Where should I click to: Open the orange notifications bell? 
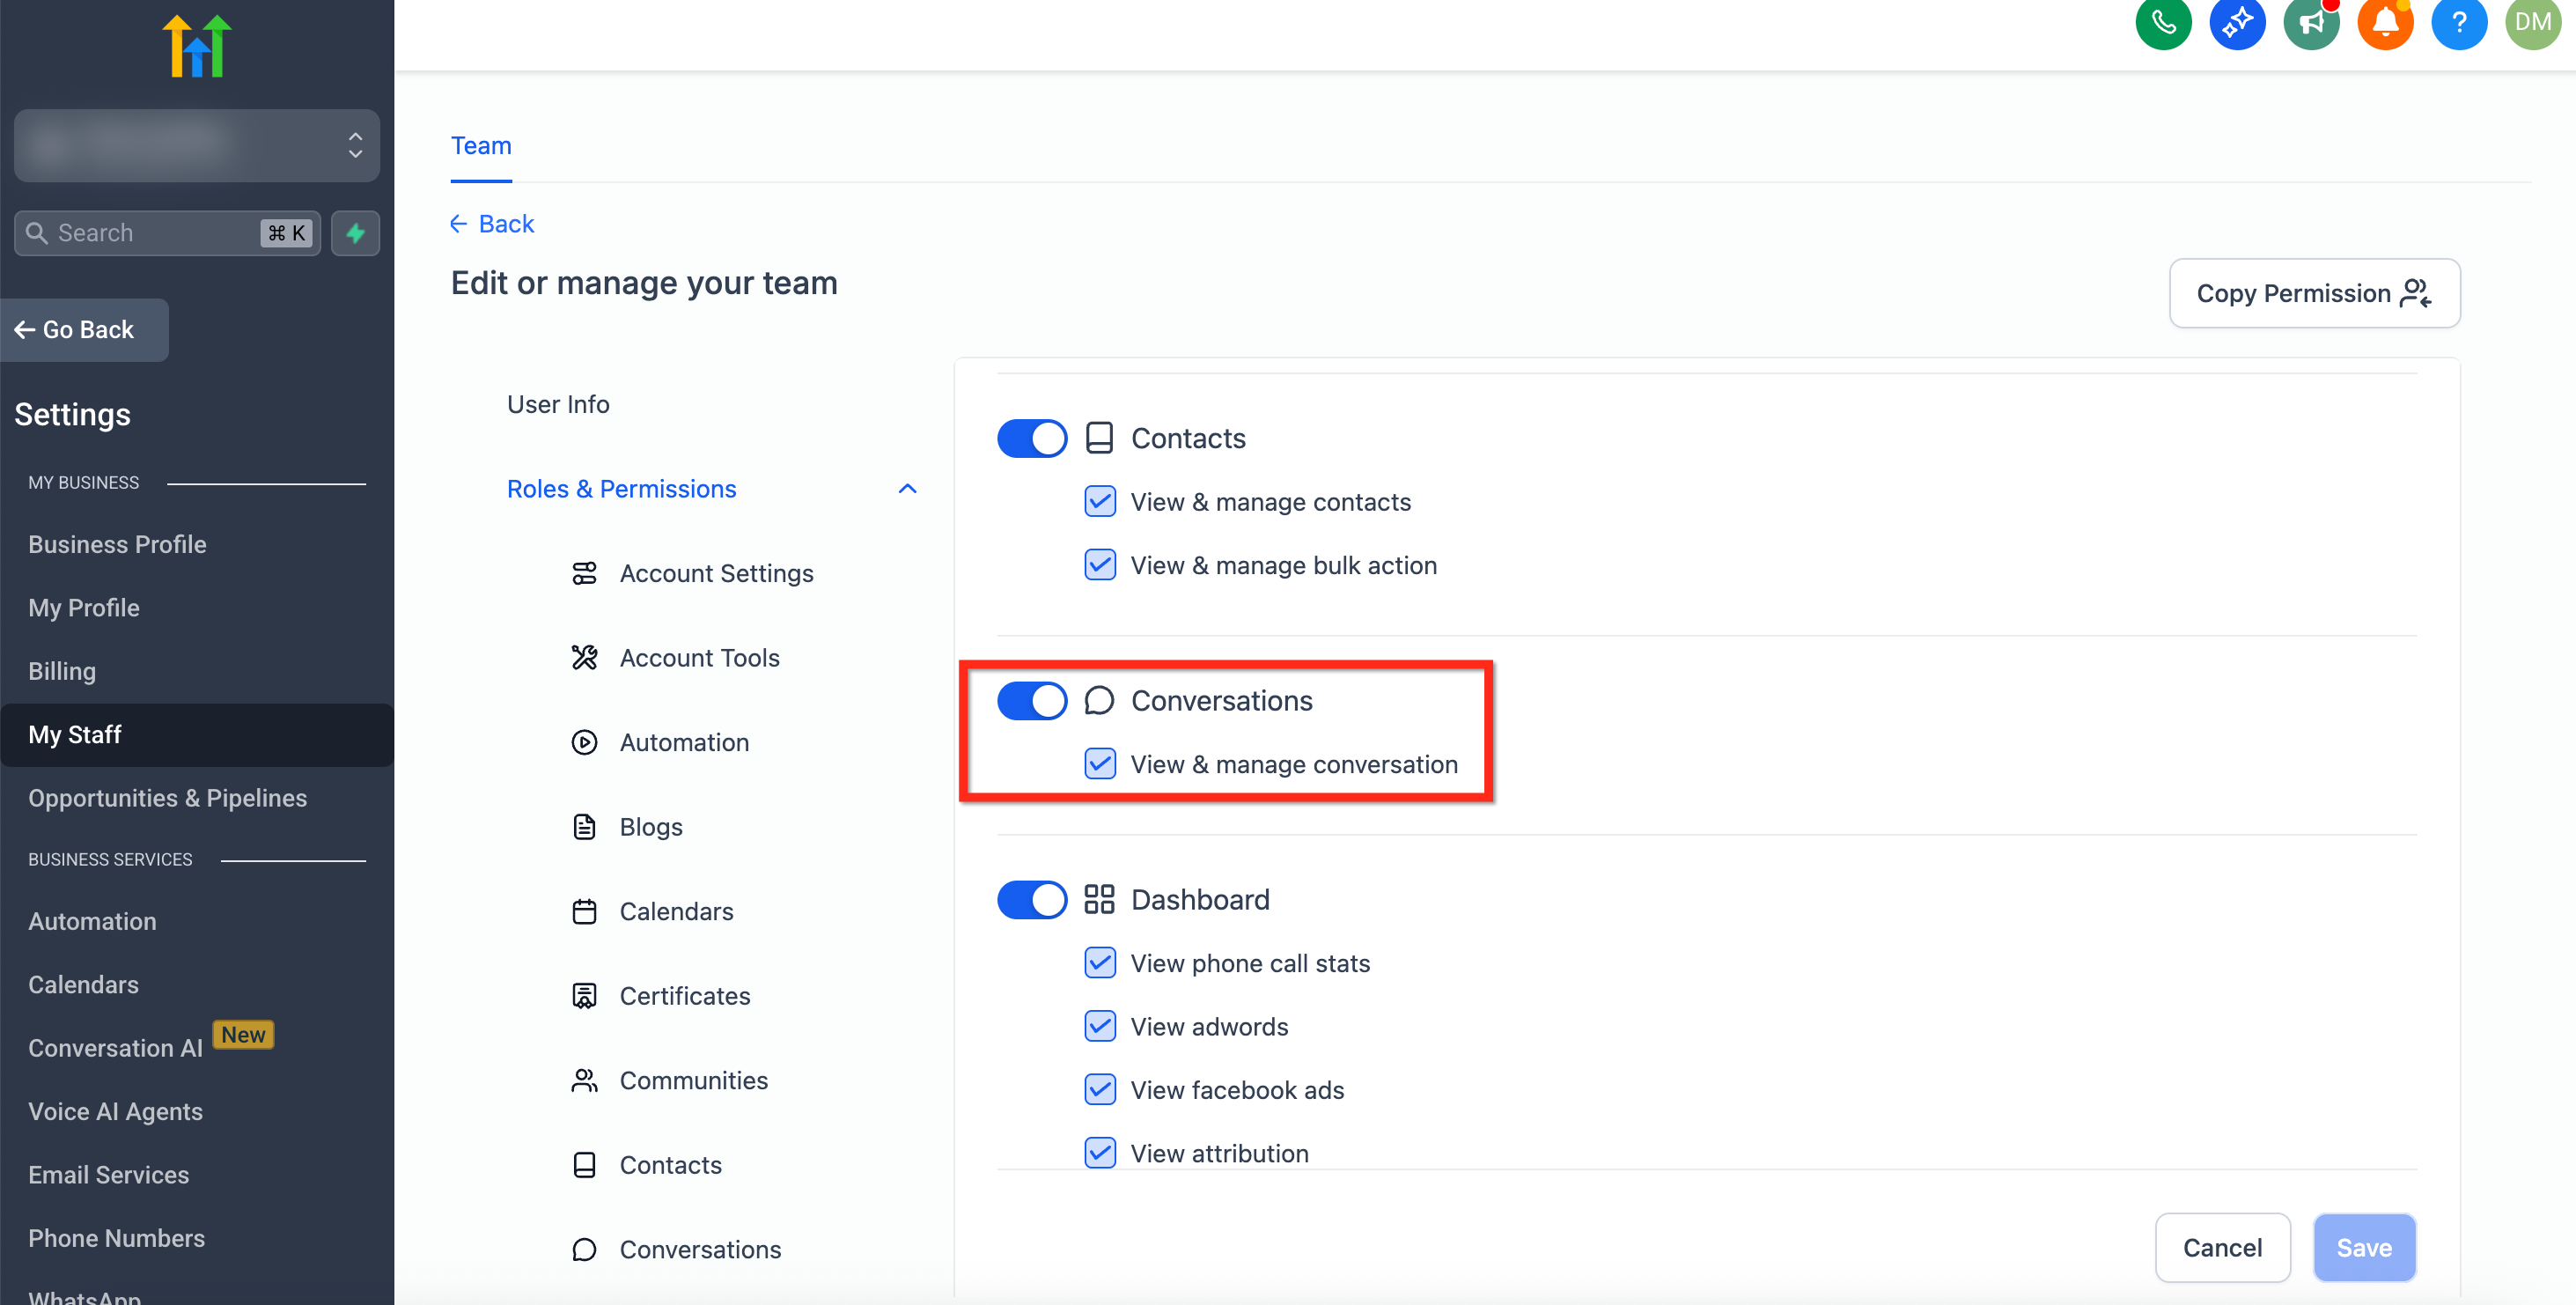[2384, 22]
